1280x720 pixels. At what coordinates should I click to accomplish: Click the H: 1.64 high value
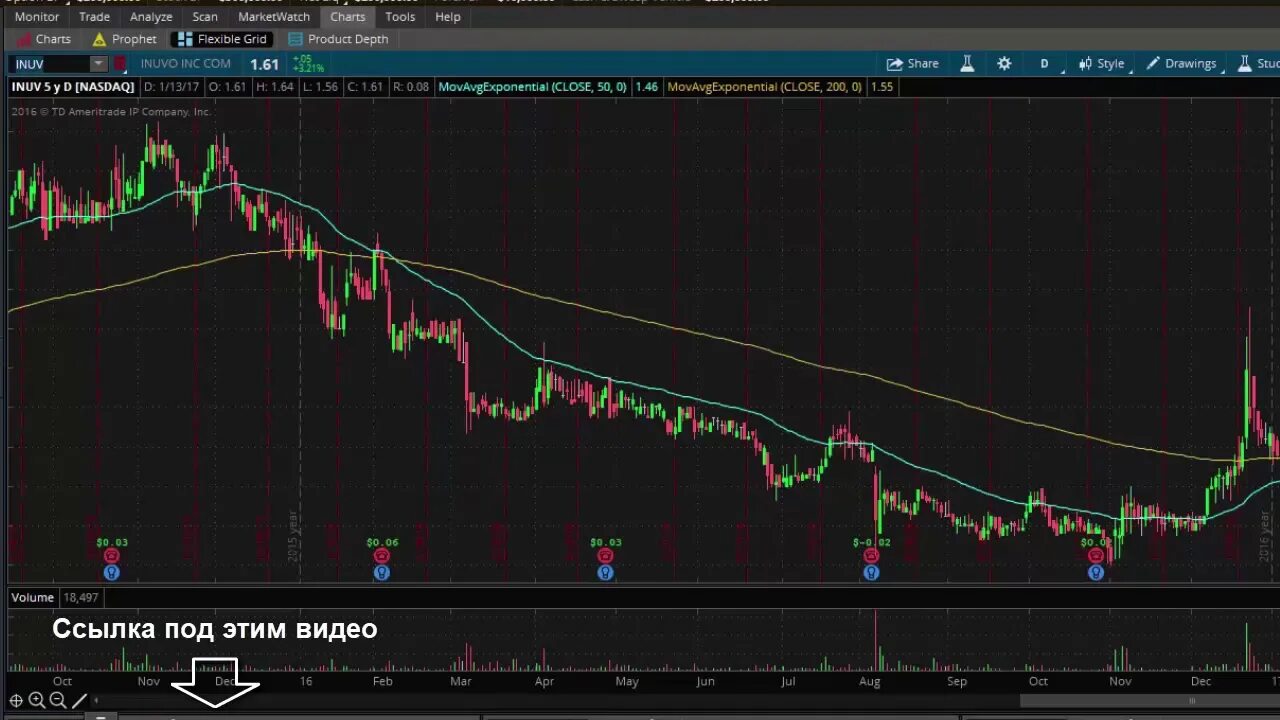tap(275, 87)
